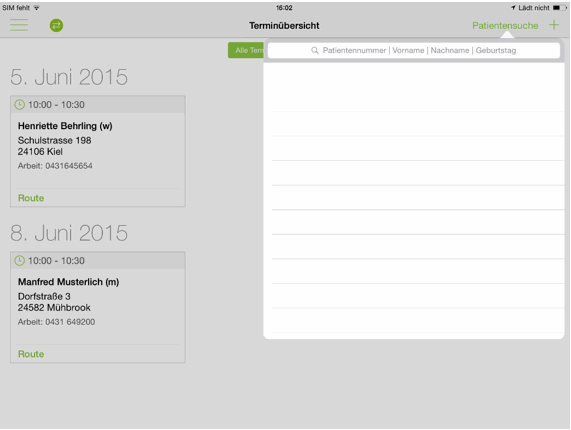This screenshot has height=430, width=571.
Task: Tap the partially hidden Alle Termine button
Action: (x=246, y=50)
